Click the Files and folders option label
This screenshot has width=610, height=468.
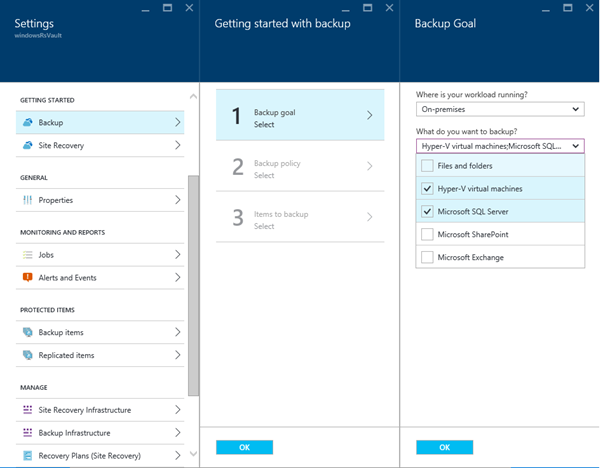465,166
